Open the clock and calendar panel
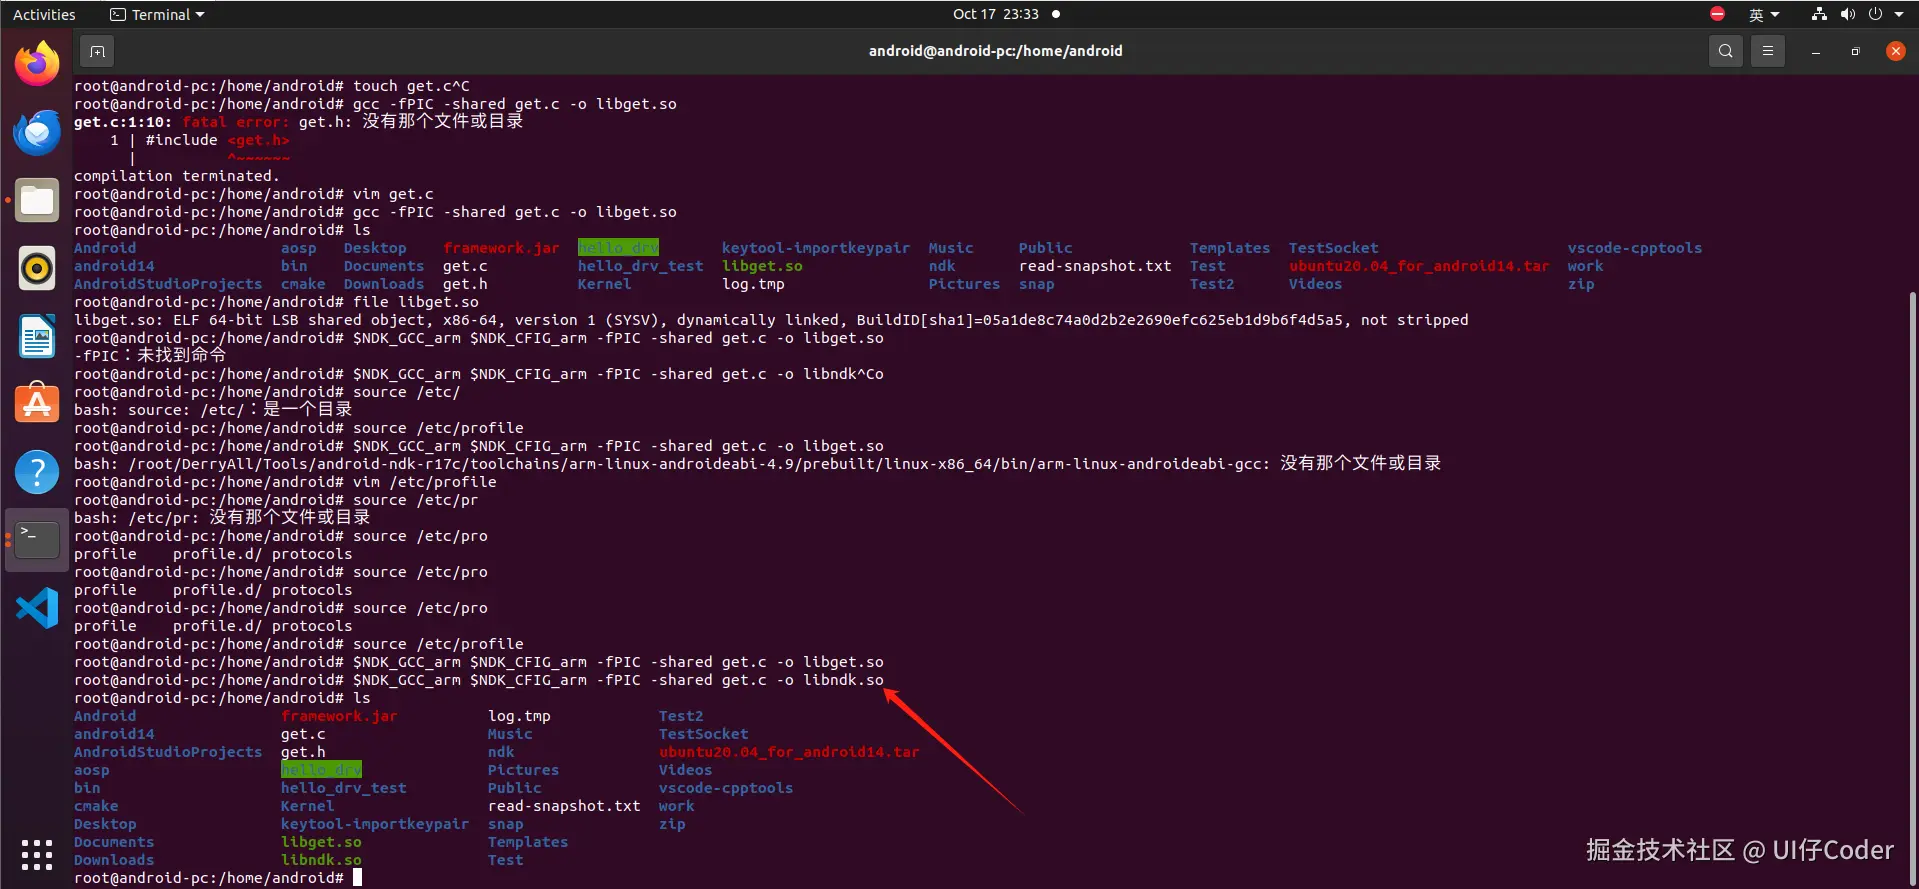This screenshot has width=1919, height=889. click(x=1006, y=14)
